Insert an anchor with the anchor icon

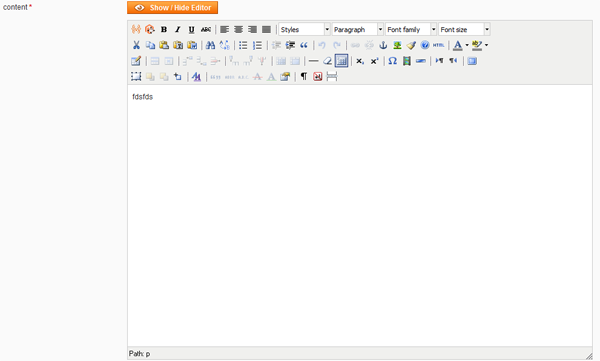point(383,45)
